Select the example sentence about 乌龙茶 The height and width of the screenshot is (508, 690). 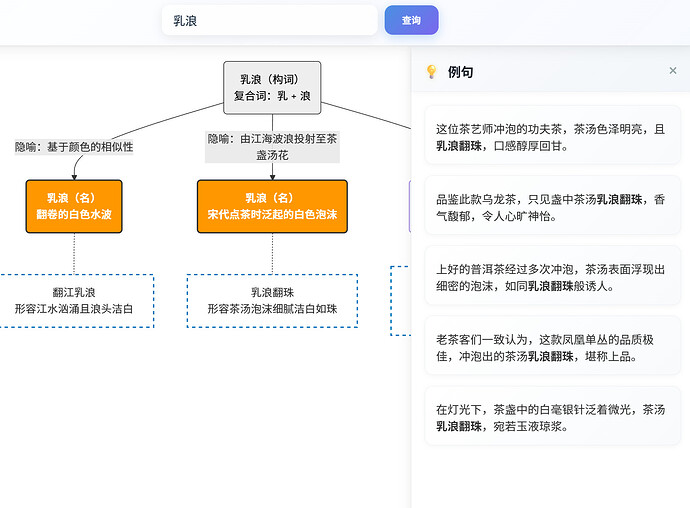(551, 207)
